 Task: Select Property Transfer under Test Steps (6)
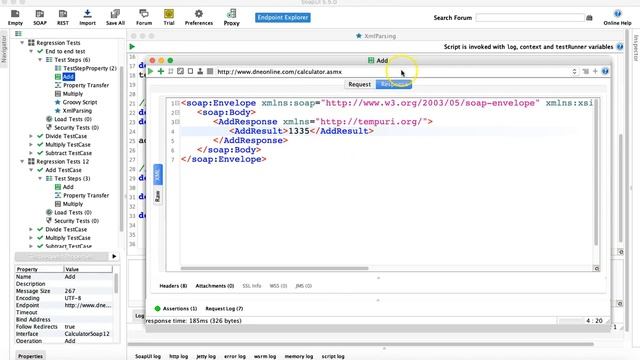(82, 85)
